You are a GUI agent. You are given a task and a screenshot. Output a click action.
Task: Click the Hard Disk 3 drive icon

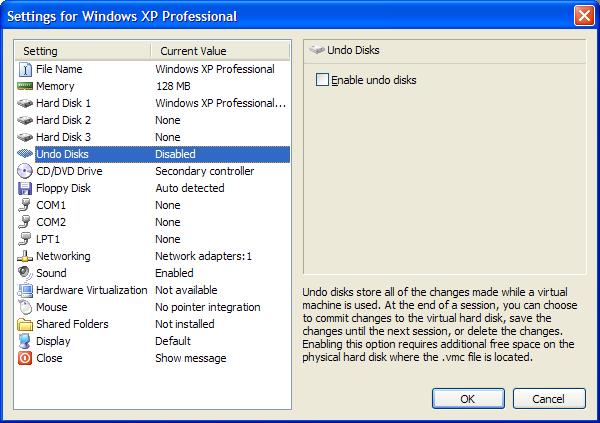tap(25, 137)
